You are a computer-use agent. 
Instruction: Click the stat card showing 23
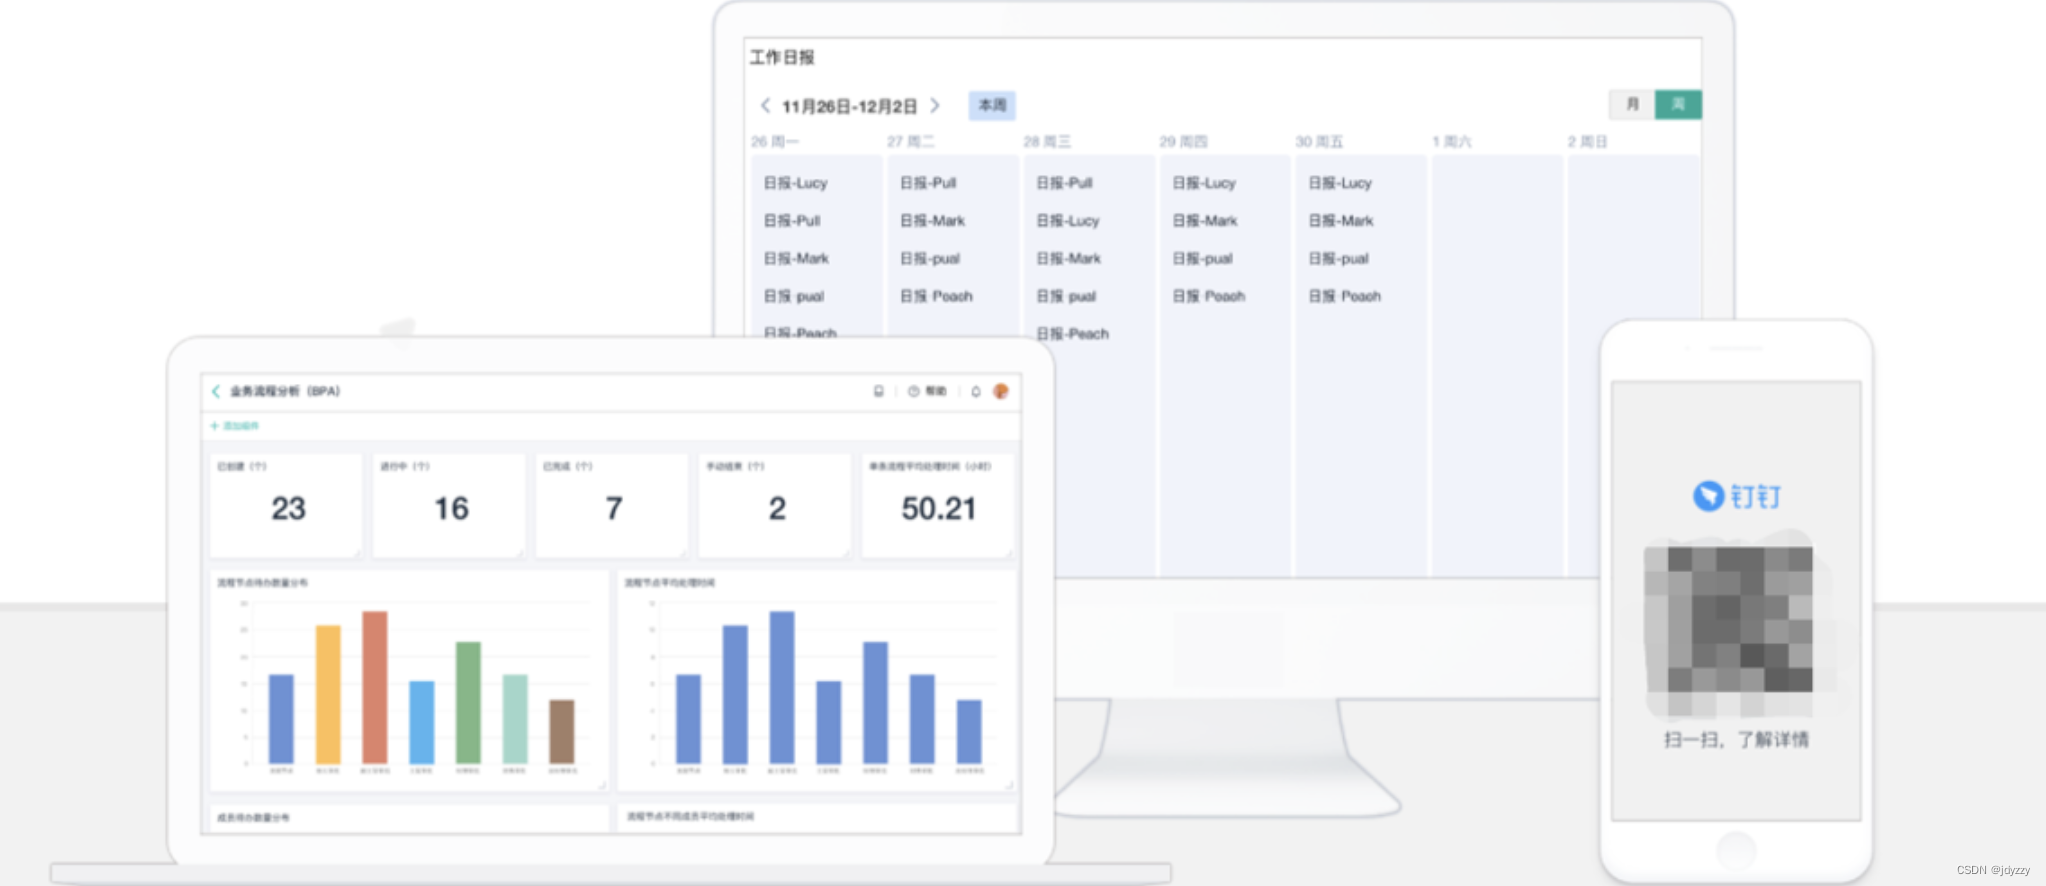tap(287, 506)
